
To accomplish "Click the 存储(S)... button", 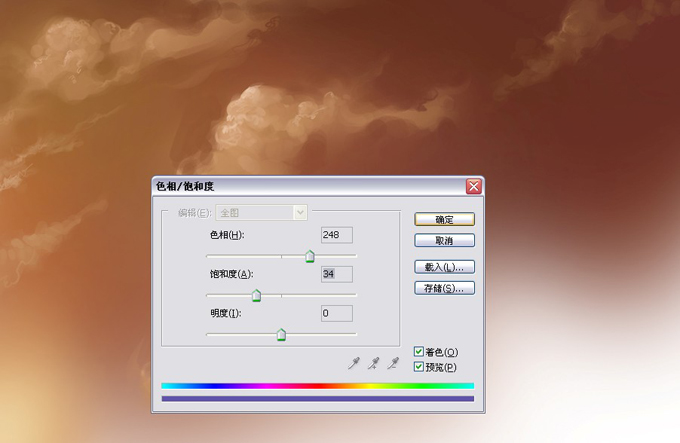I will coord(445,288).
